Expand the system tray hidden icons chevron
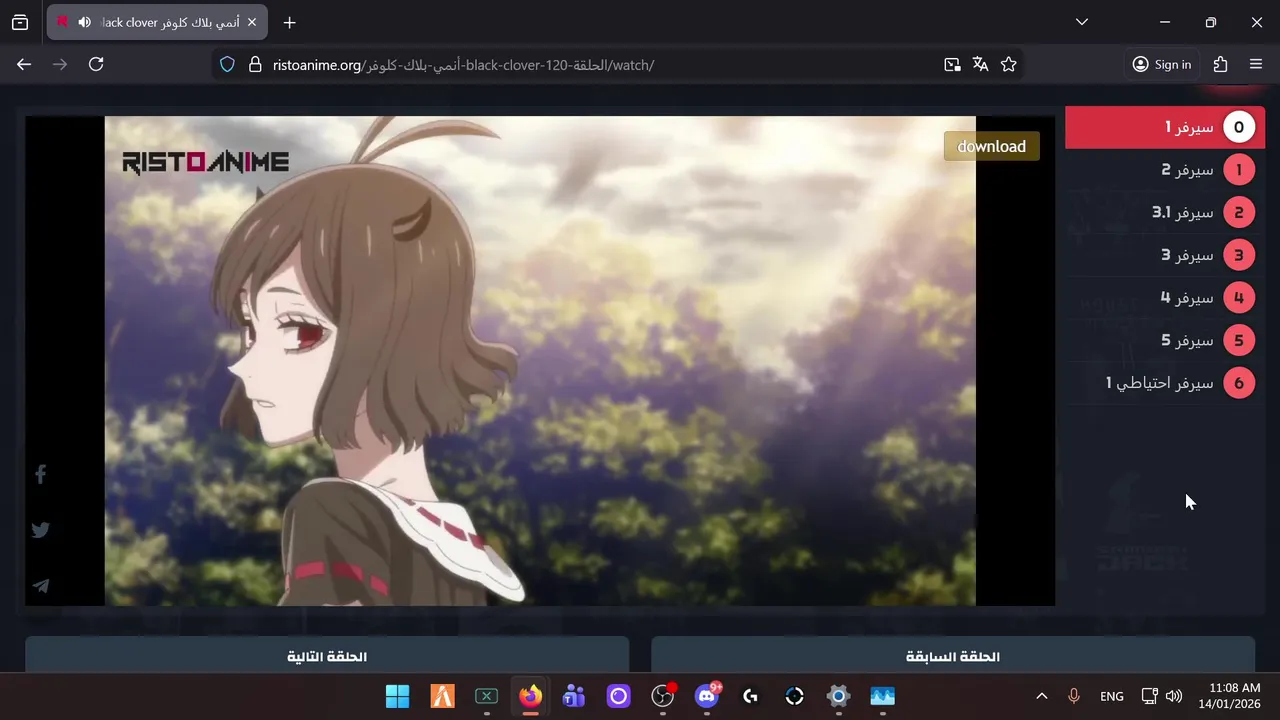 coord(1041,696)
